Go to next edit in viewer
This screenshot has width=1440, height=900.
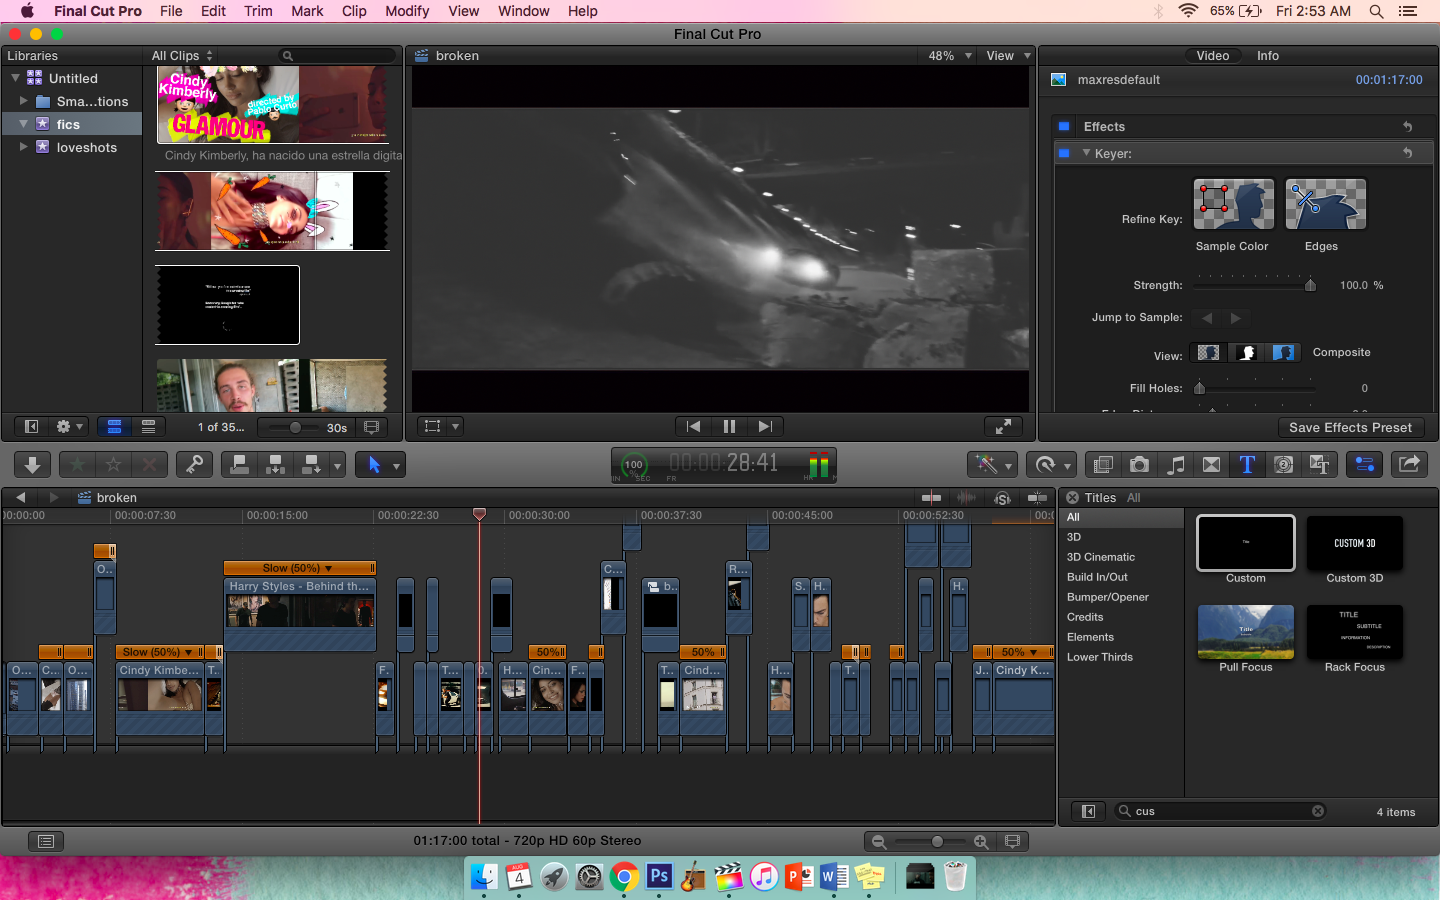click(x=765, y=427)
